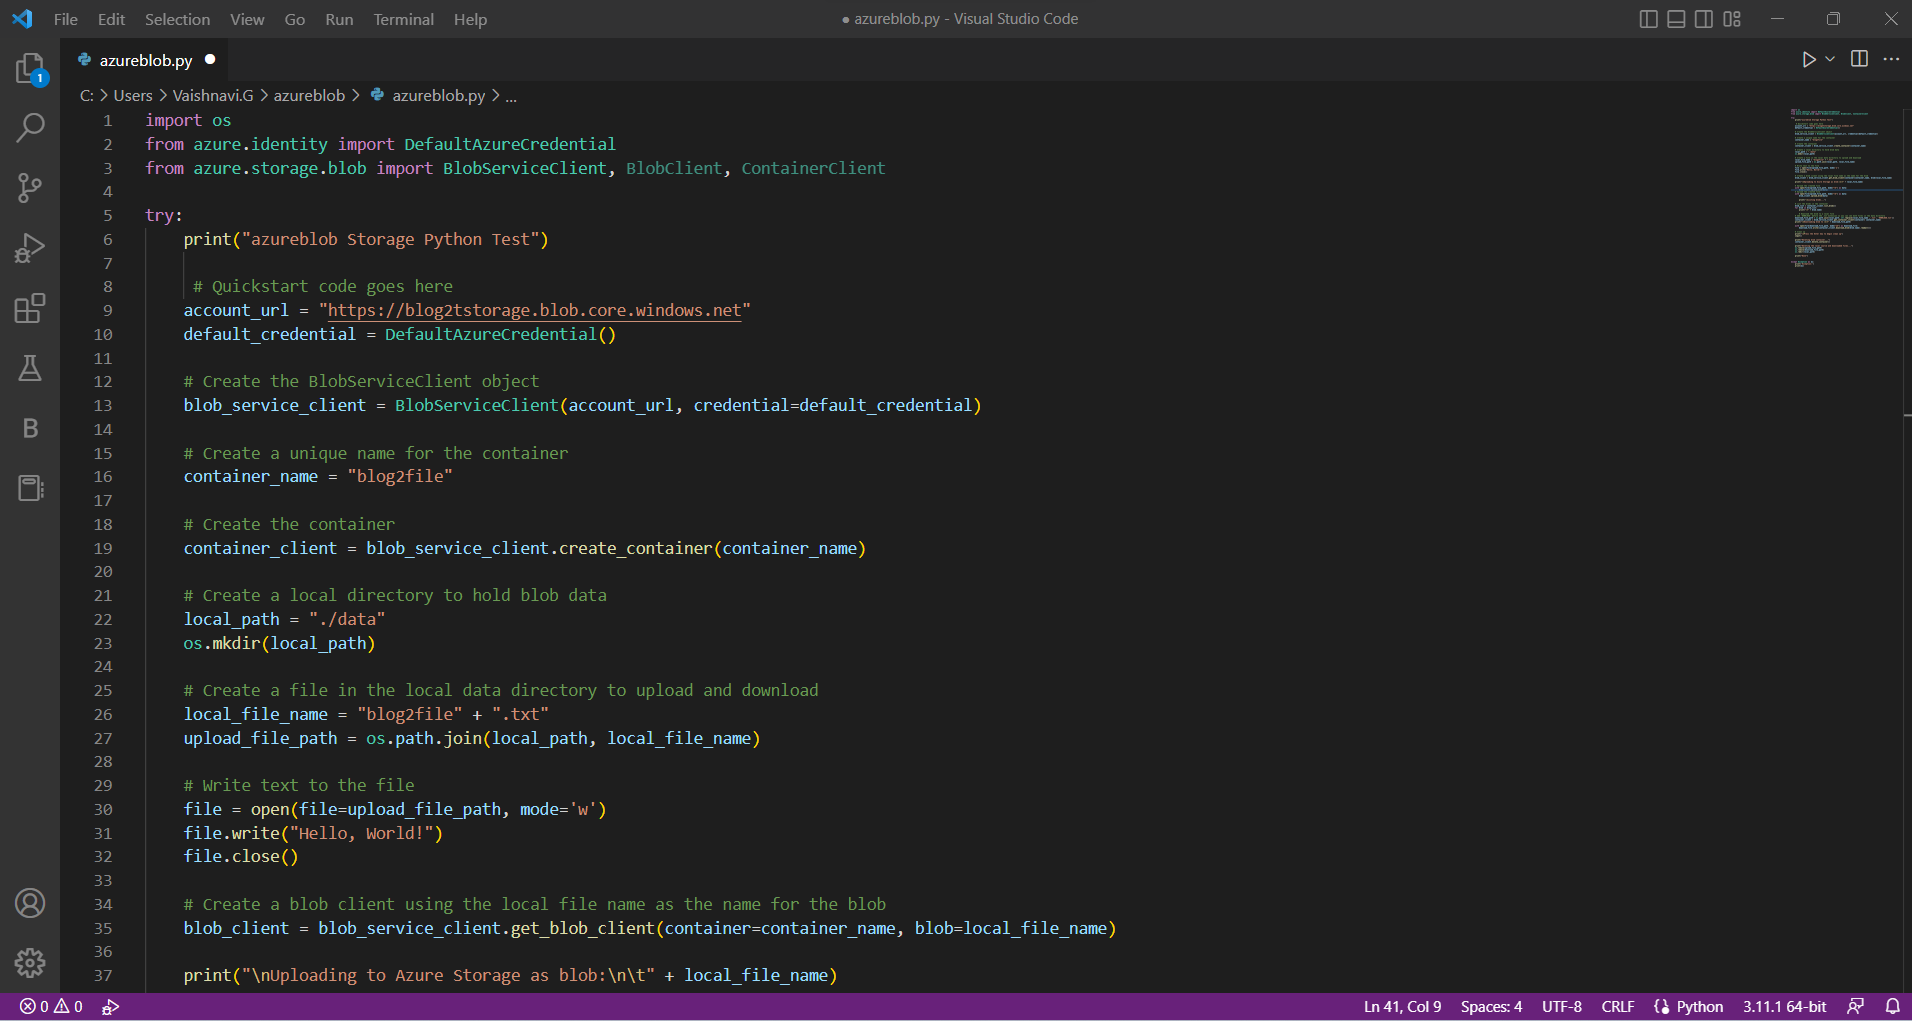This screenshot has height=1021, width=1912.
Task: Open the Extensions view
Action: (x=31, y=308)
